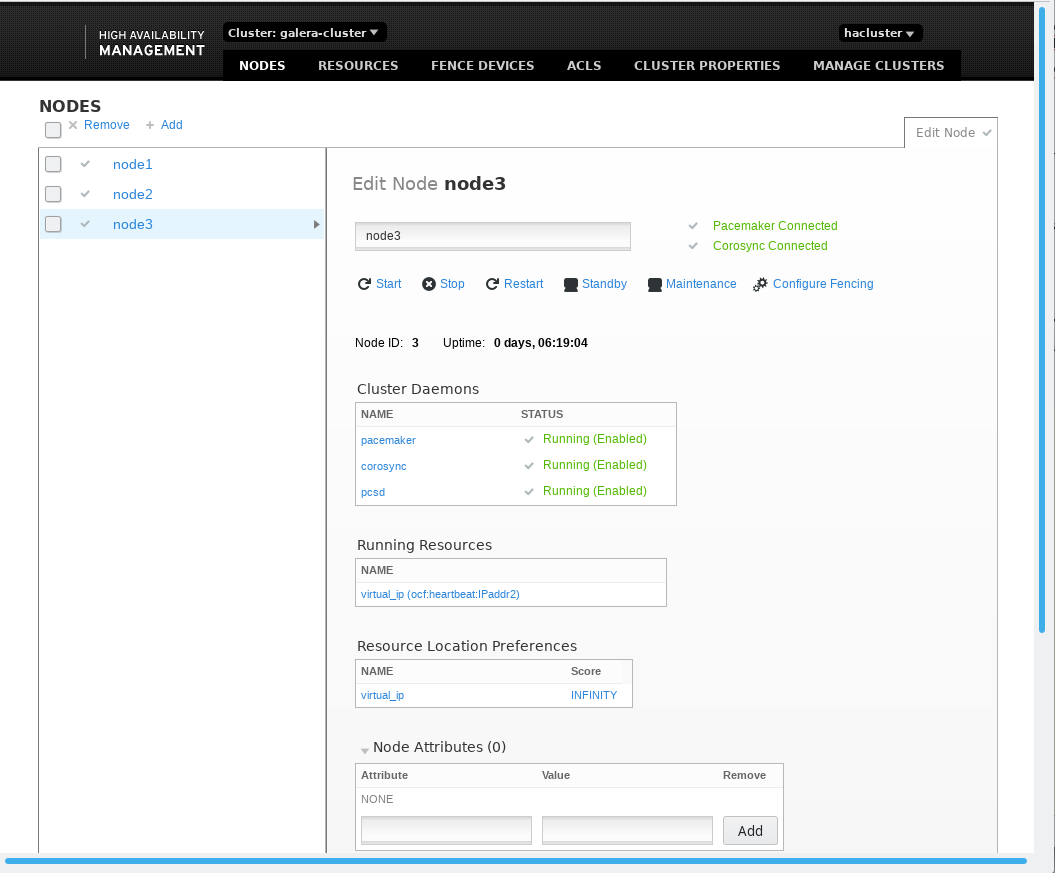
Task: Open MANAGE CLUSTERS tab
Action: point(879,66)
